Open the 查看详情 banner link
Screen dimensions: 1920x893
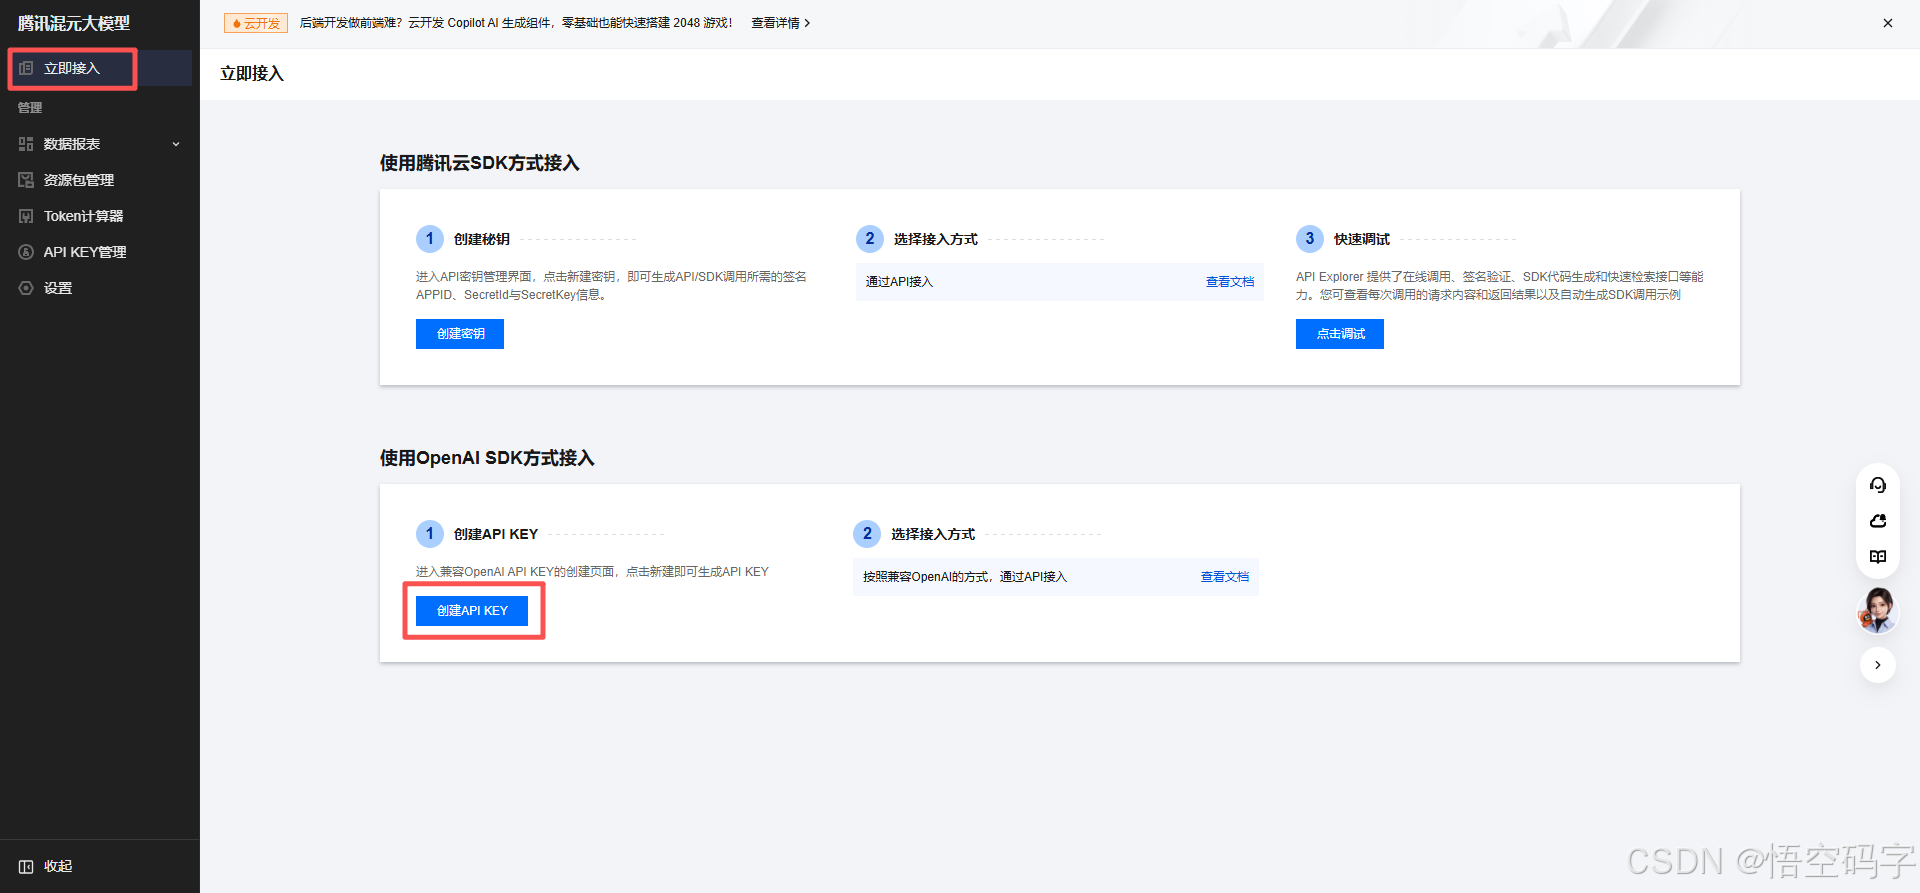781,23
